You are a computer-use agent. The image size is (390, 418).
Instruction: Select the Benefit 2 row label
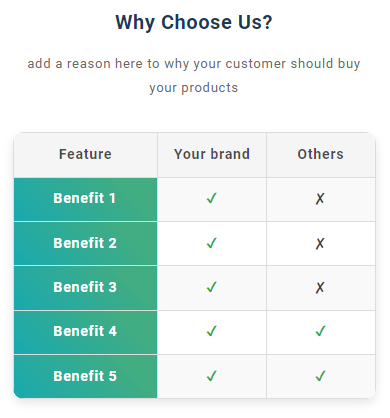[x=85, y=243]
